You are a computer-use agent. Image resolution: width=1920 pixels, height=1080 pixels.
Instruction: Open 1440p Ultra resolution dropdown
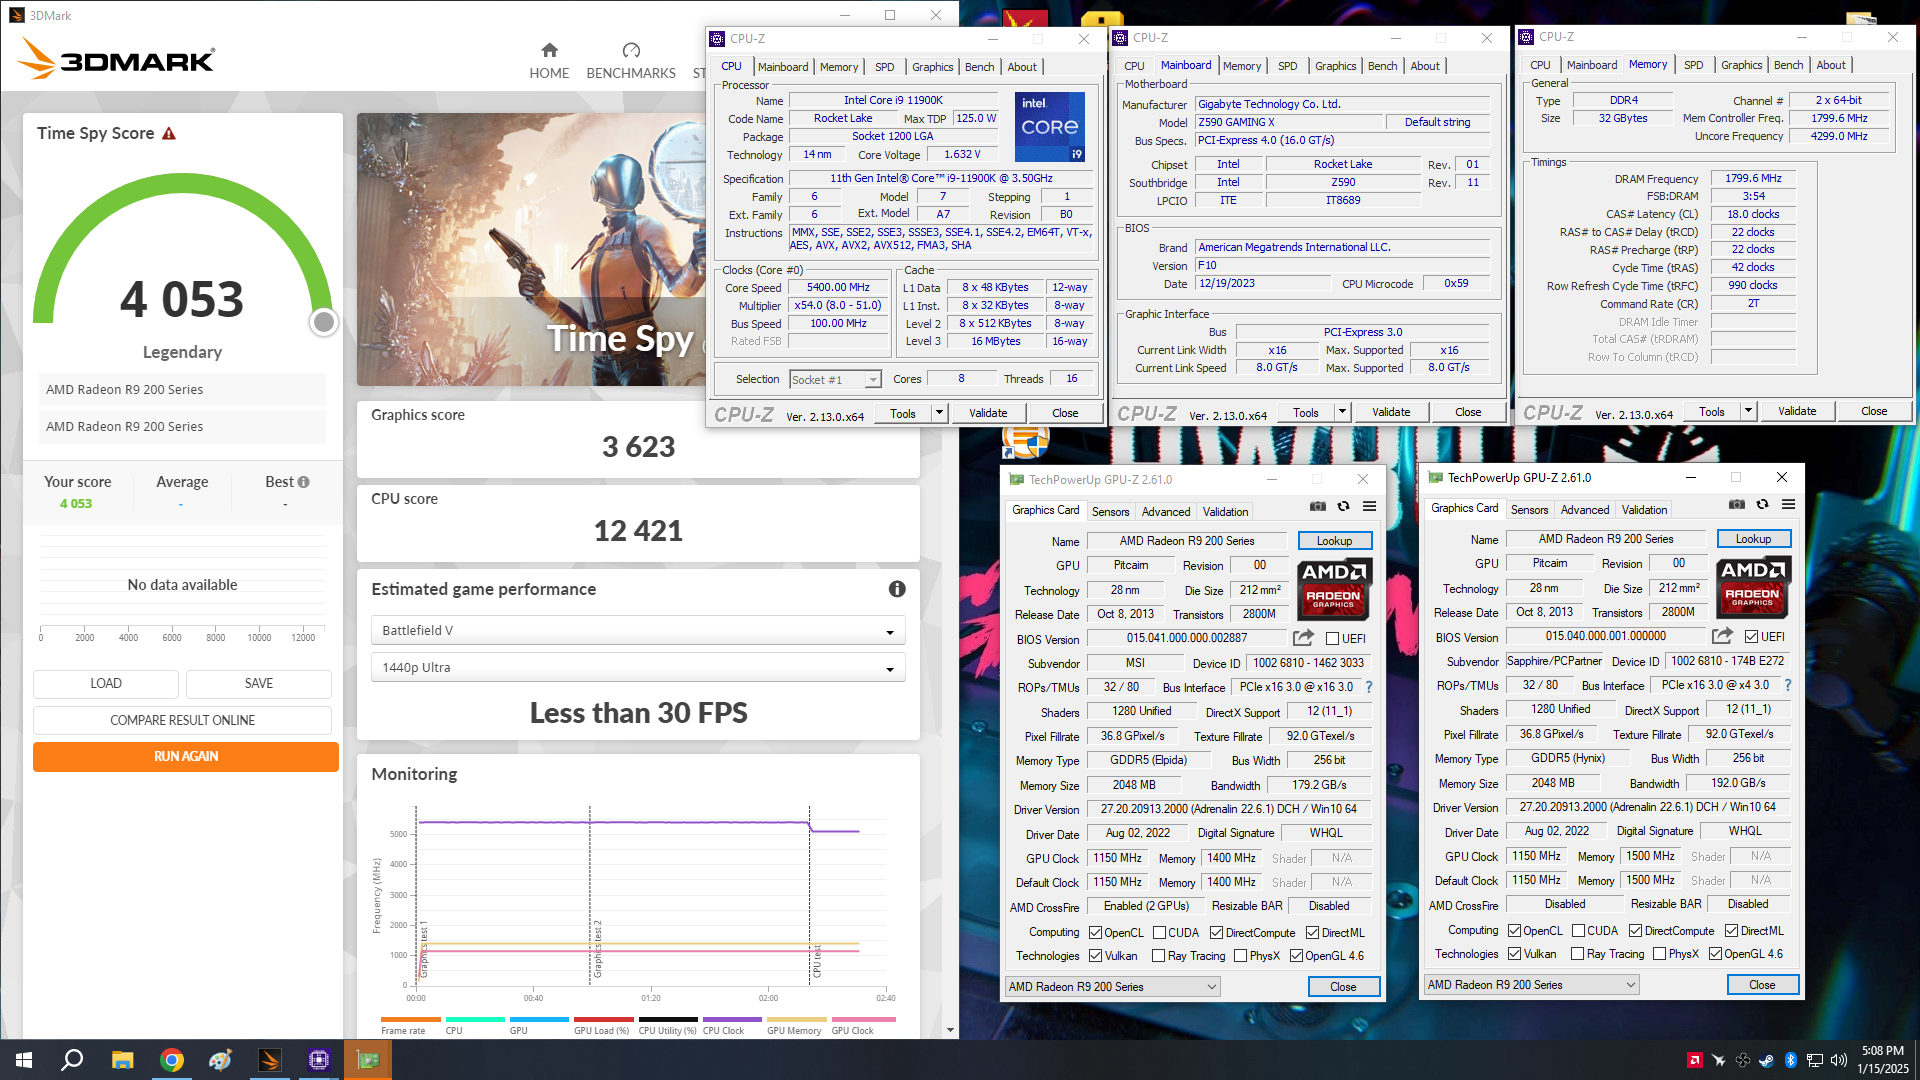pyautogui.click(x=638, y=668)
